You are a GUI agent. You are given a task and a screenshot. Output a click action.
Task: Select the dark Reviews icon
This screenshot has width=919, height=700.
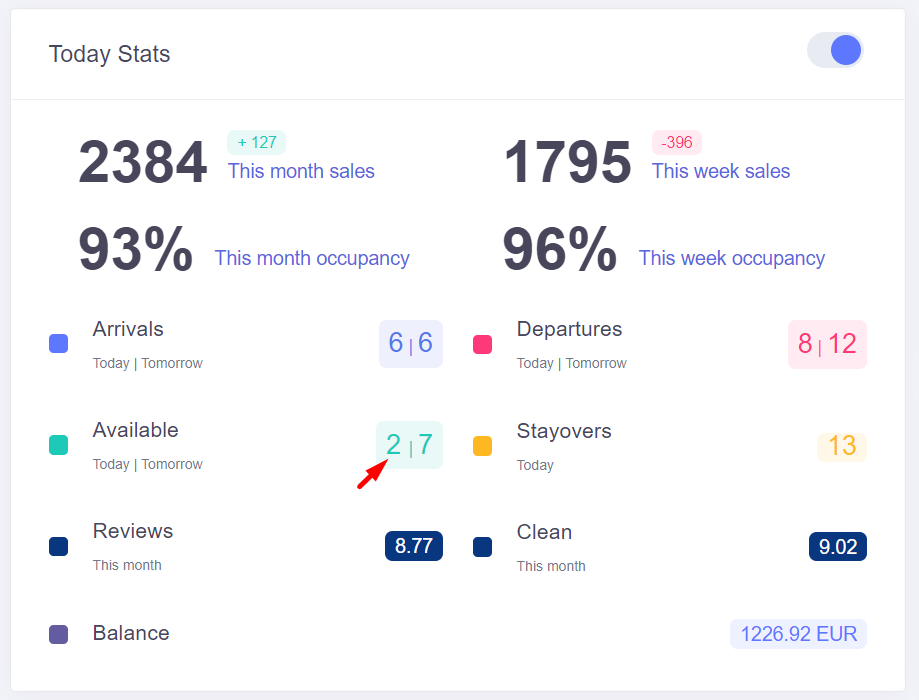coord(58,546)
